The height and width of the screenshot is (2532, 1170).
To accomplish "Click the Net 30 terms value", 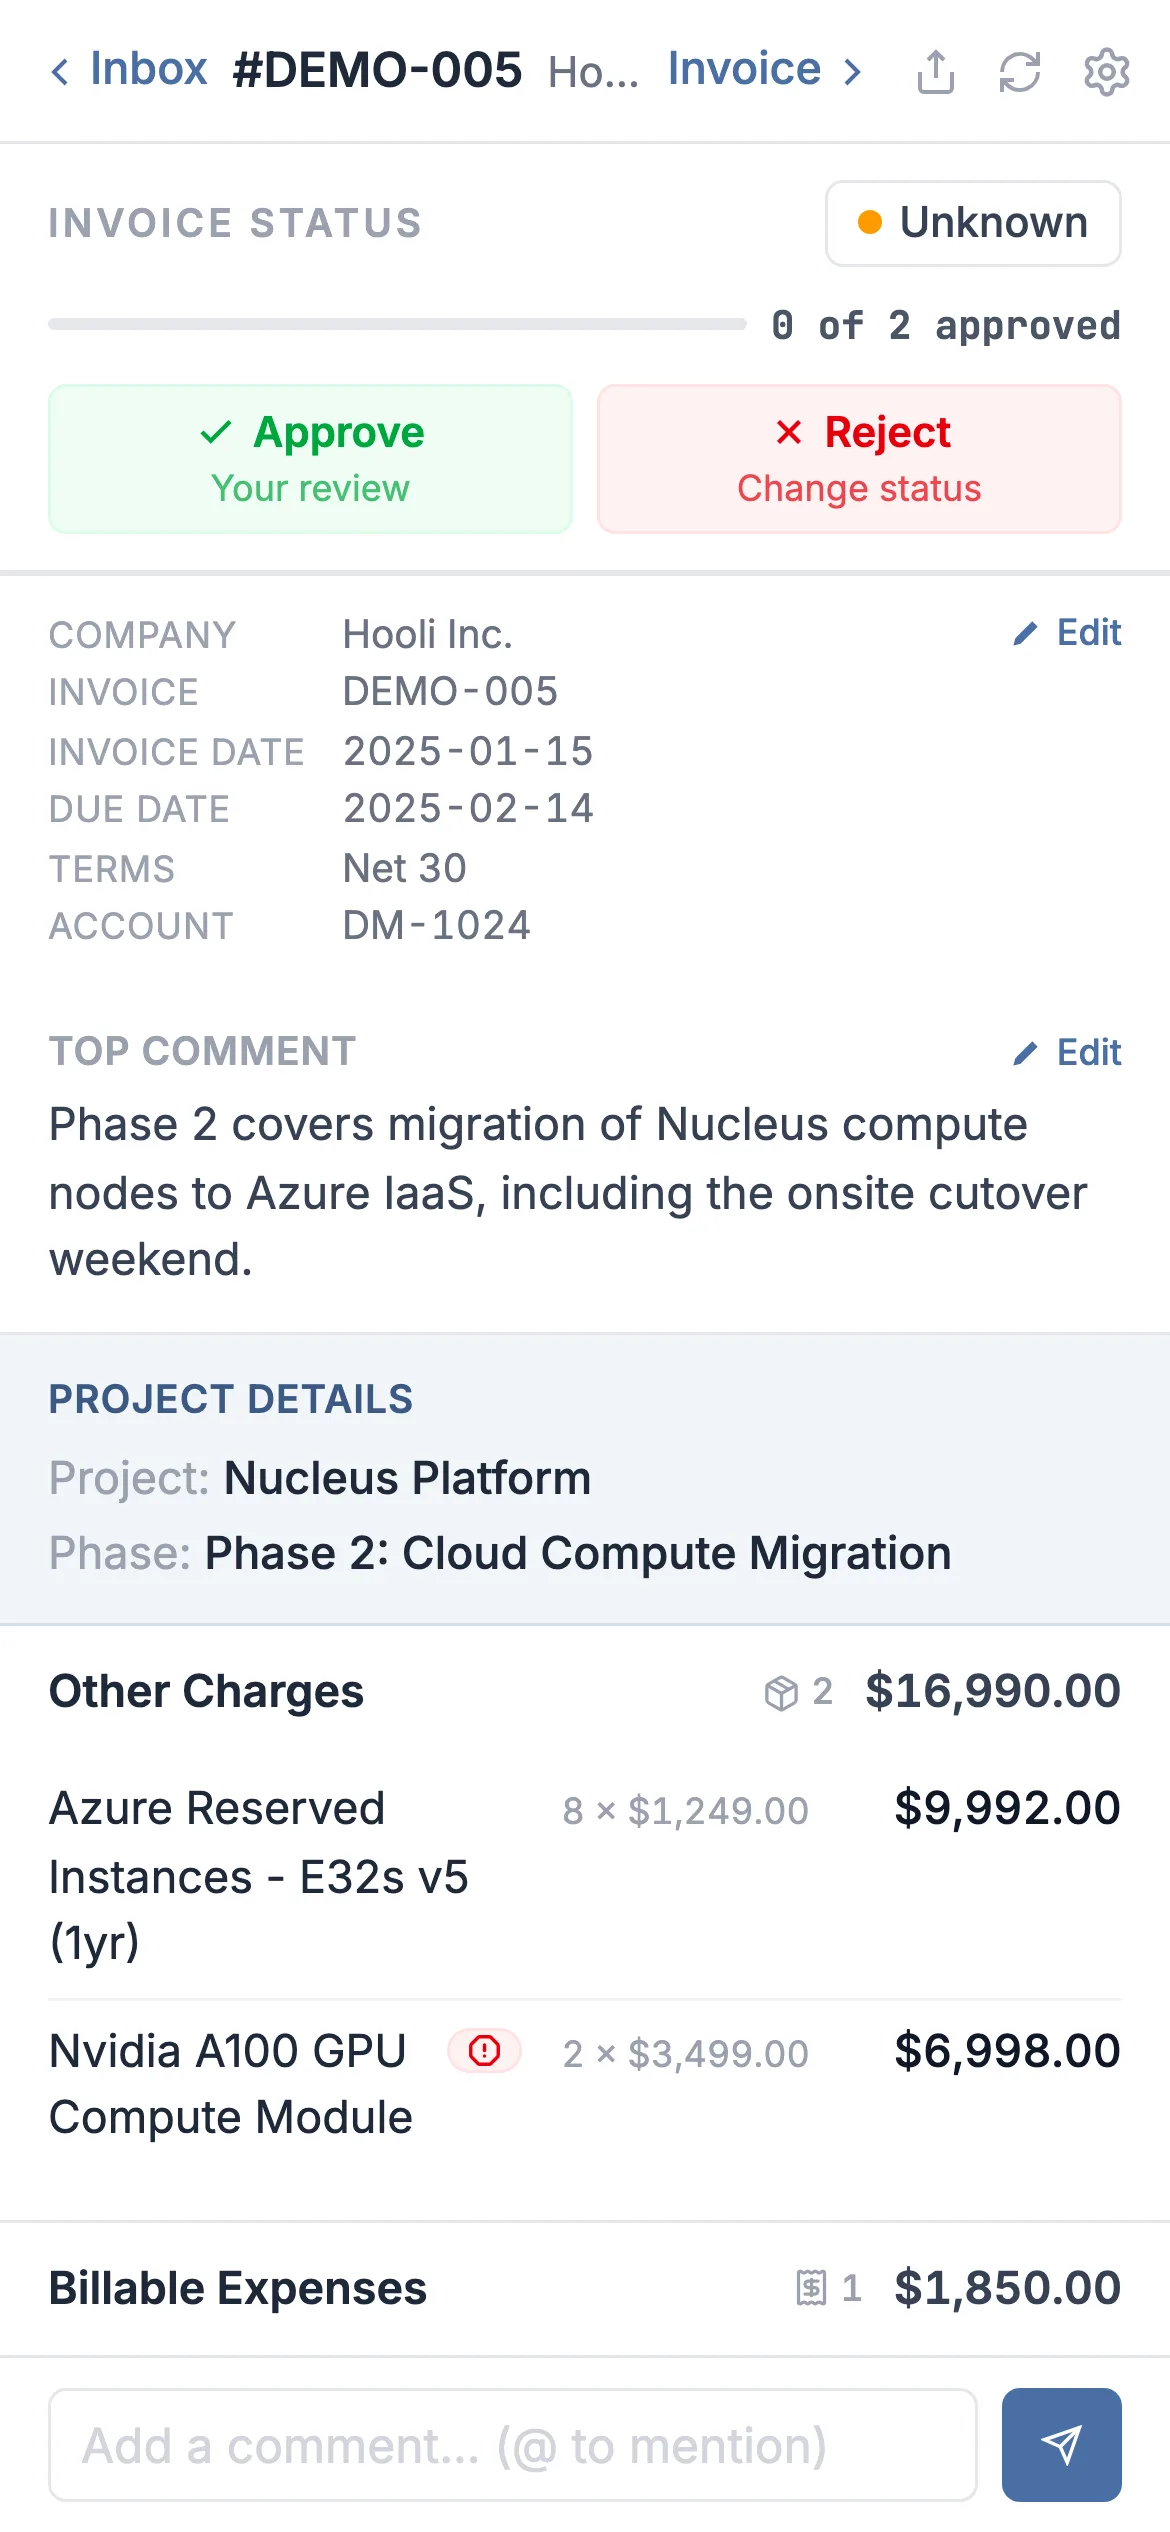I will 405,868.
